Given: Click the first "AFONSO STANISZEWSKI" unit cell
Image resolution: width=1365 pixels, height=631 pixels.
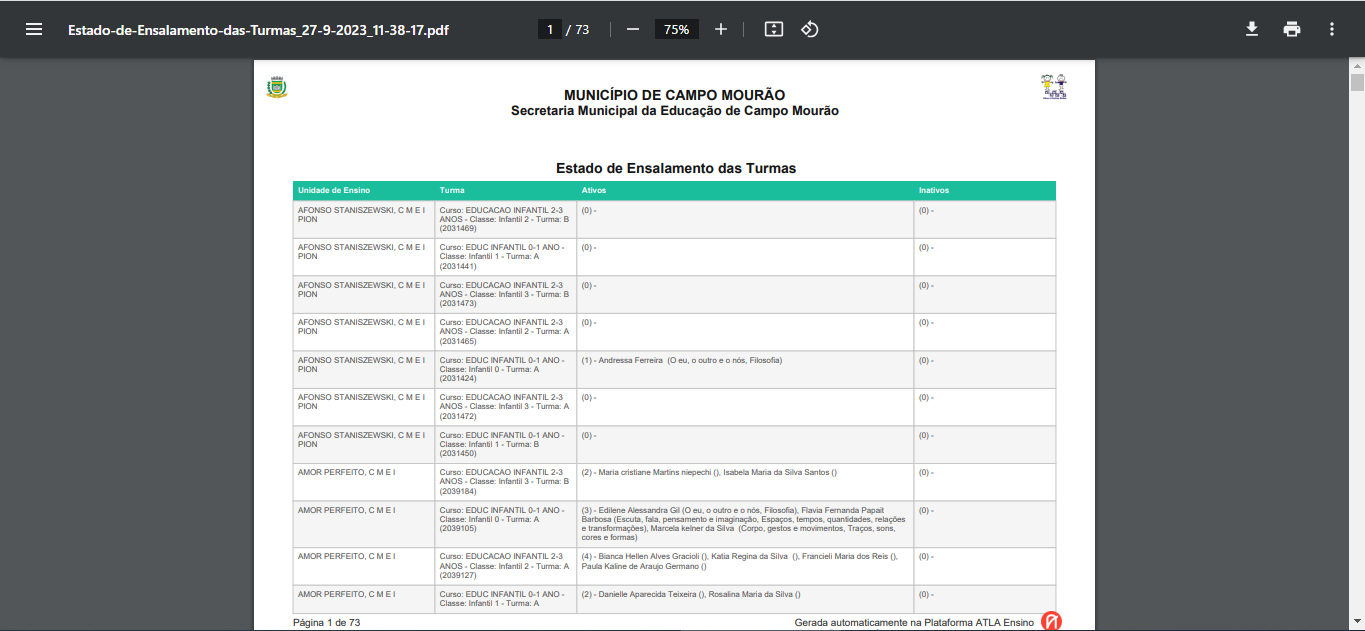Looking at the screenshot, I should [364, 219].
